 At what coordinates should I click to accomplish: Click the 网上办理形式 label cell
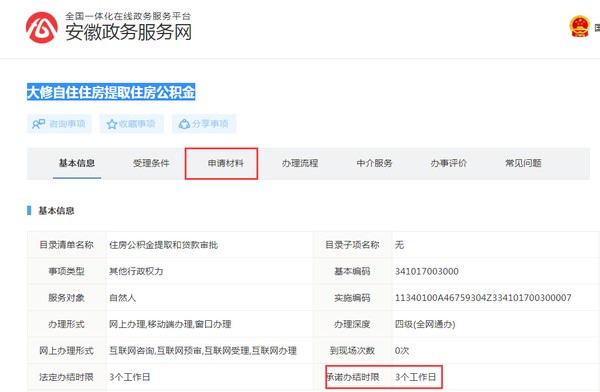pos(67,351)
